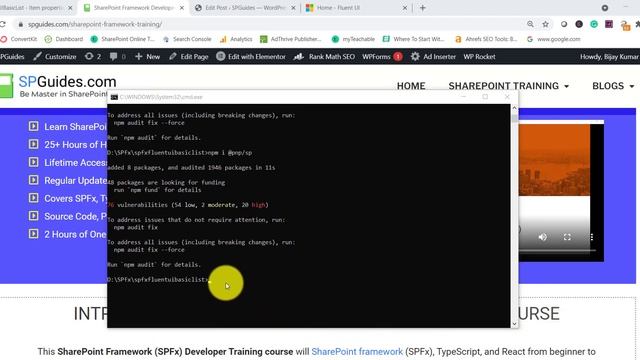The height and width of the screenshot is (360, 640).
Task: Close the Edit Post WordPress tab
Action: click(x=293, y=8)
